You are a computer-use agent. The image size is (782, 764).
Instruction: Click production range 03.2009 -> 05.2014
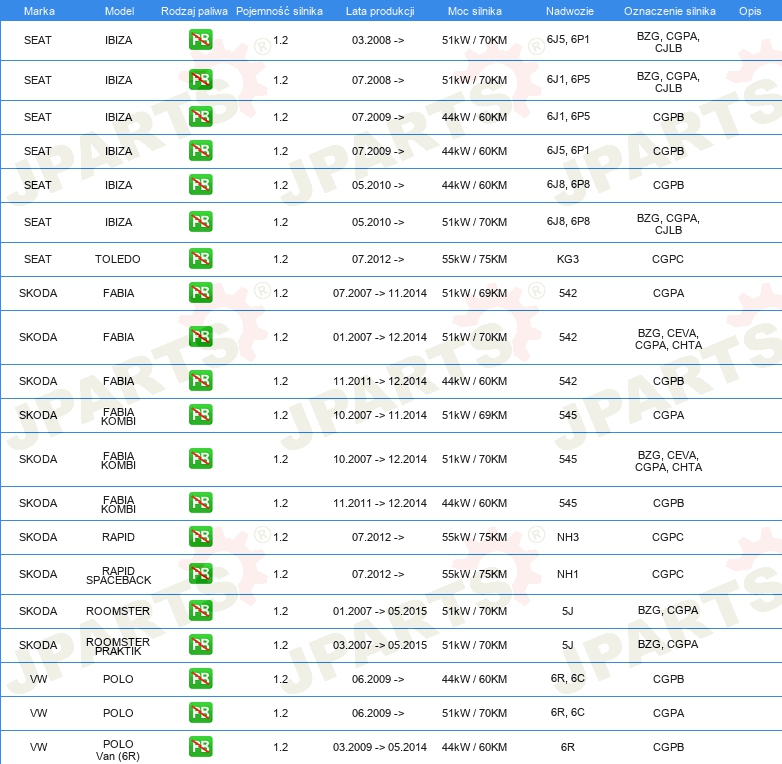[x=380, y=747]
